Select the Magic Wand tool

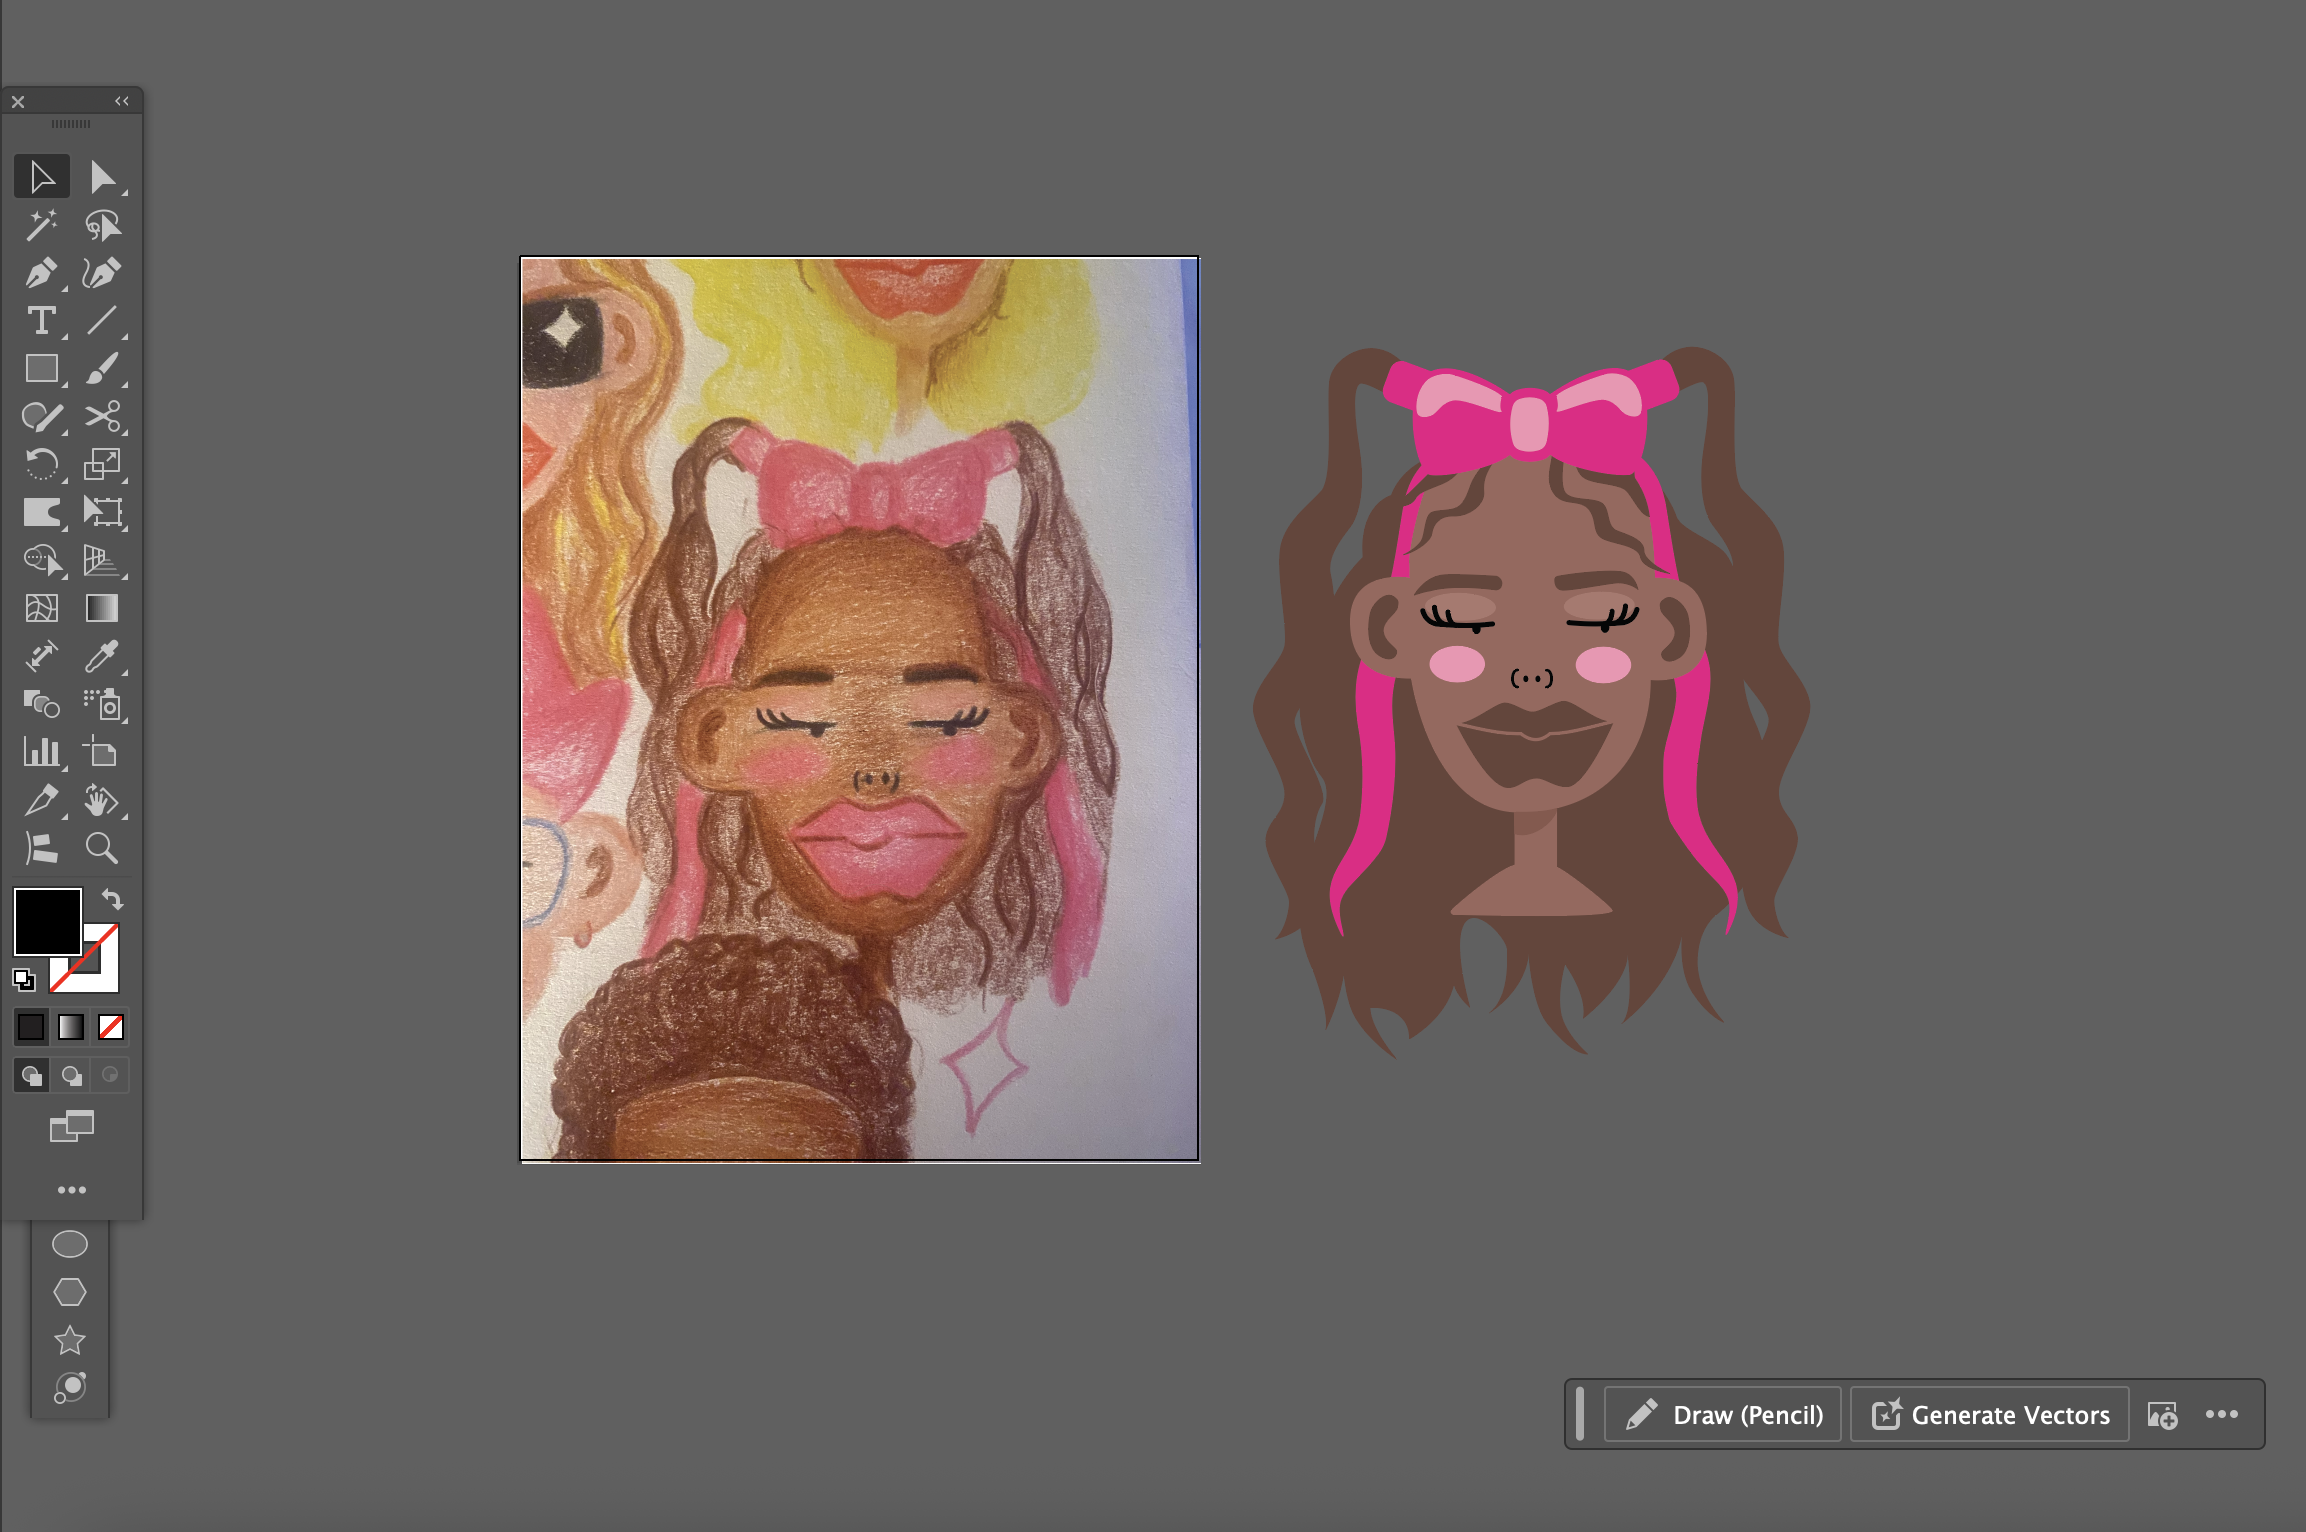41,225
